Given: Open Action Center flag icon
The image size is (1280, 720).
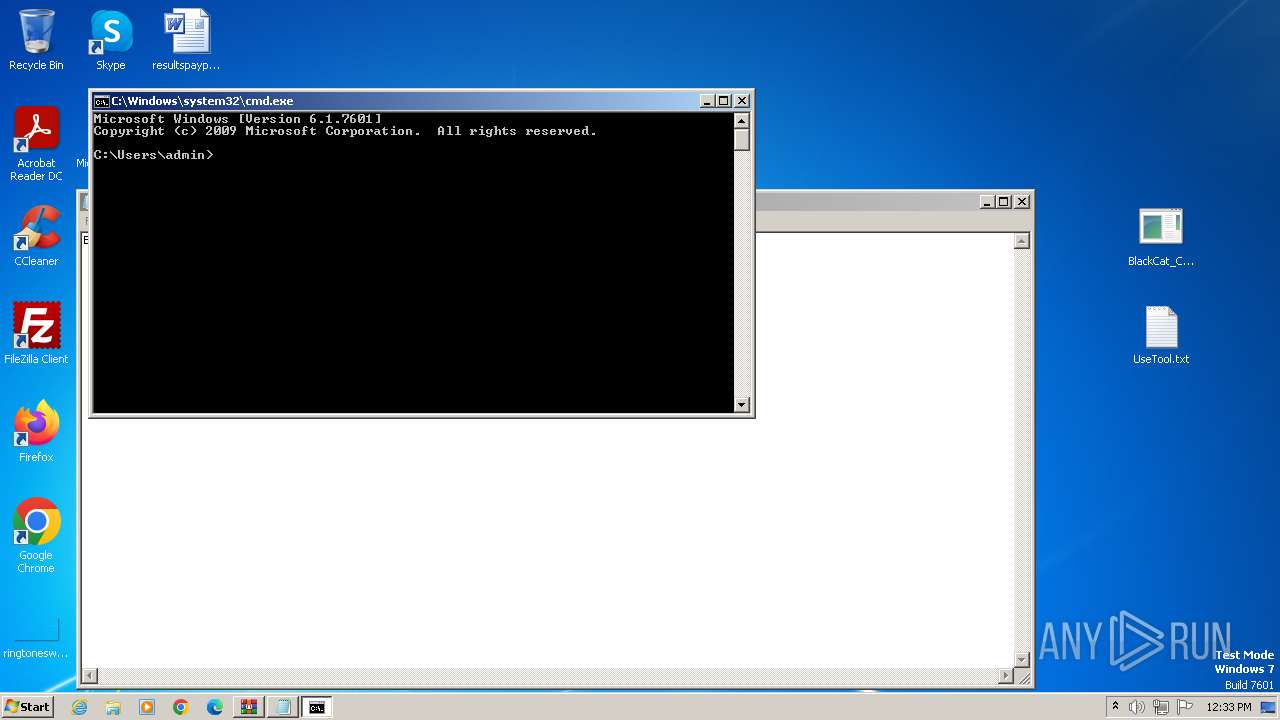Looking at the screenshot, I should click(x=1185, y=707).
